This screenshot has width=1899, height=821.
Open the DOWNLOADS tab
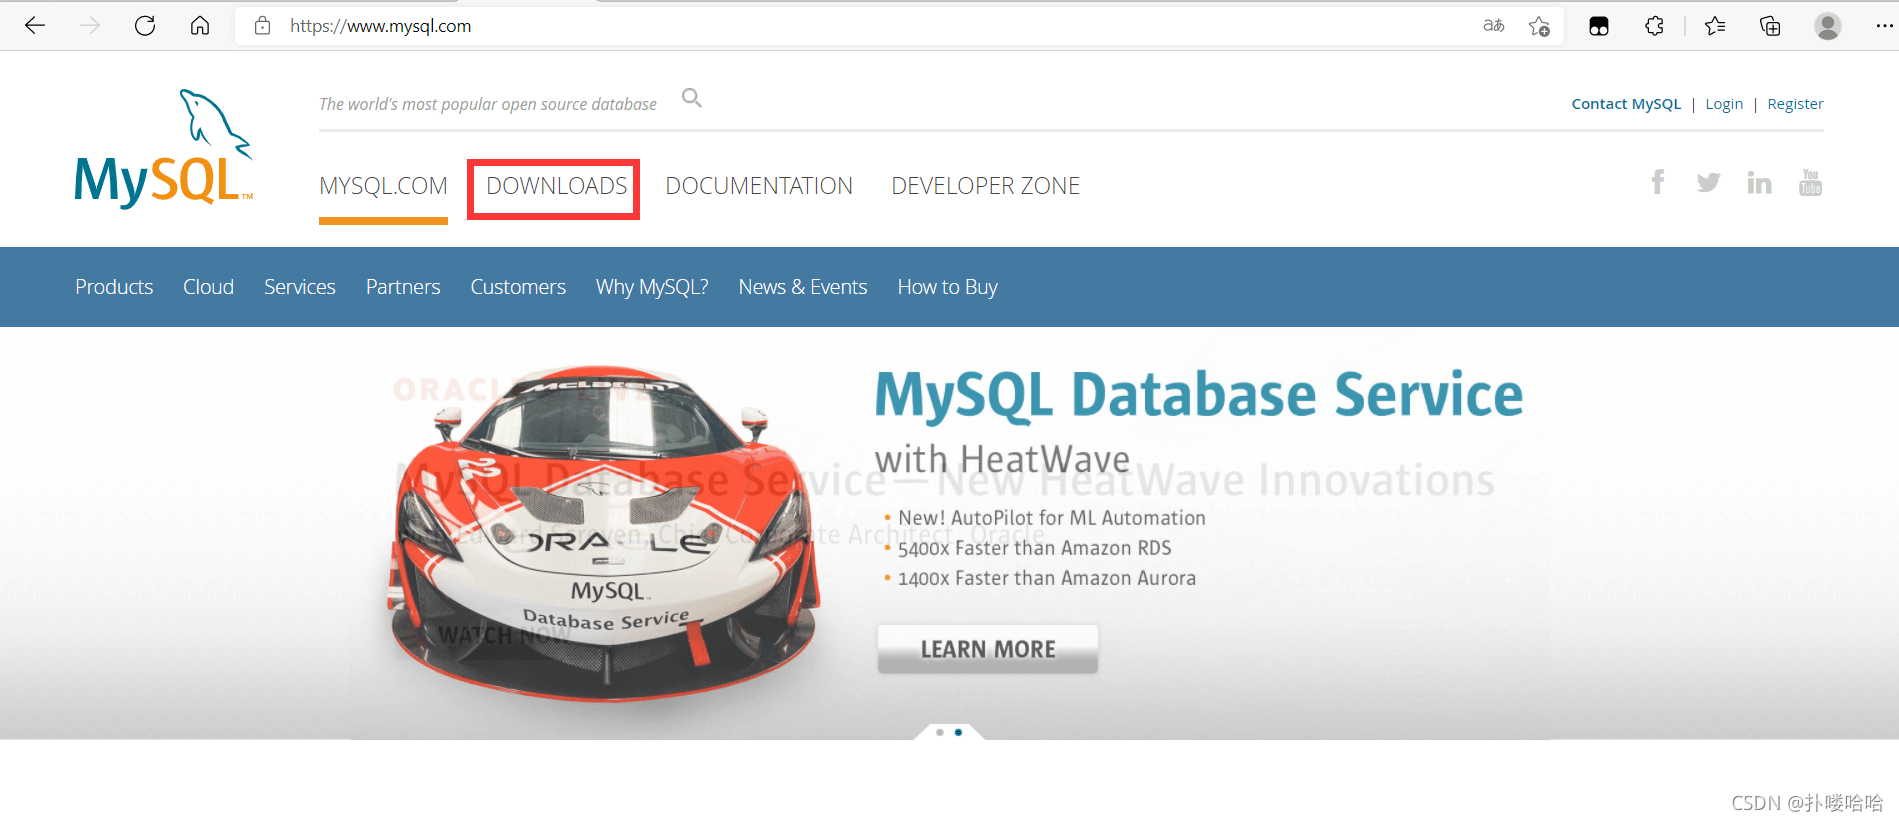point(556,186)
